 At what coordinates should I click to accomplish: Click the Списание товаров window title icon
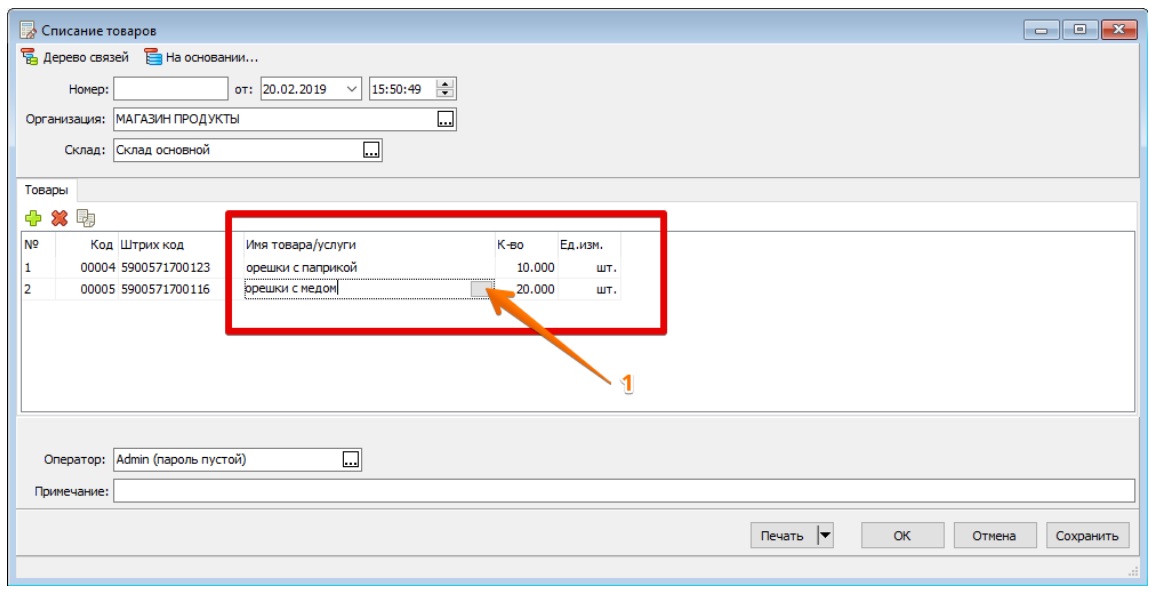coord(28,31)
